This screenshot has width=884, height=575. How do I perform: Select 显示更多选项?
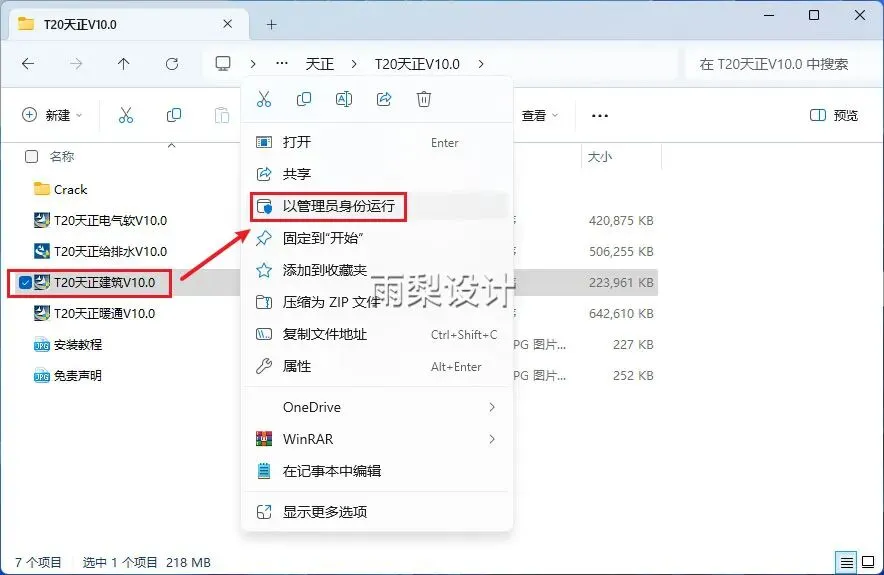(377, 512)
